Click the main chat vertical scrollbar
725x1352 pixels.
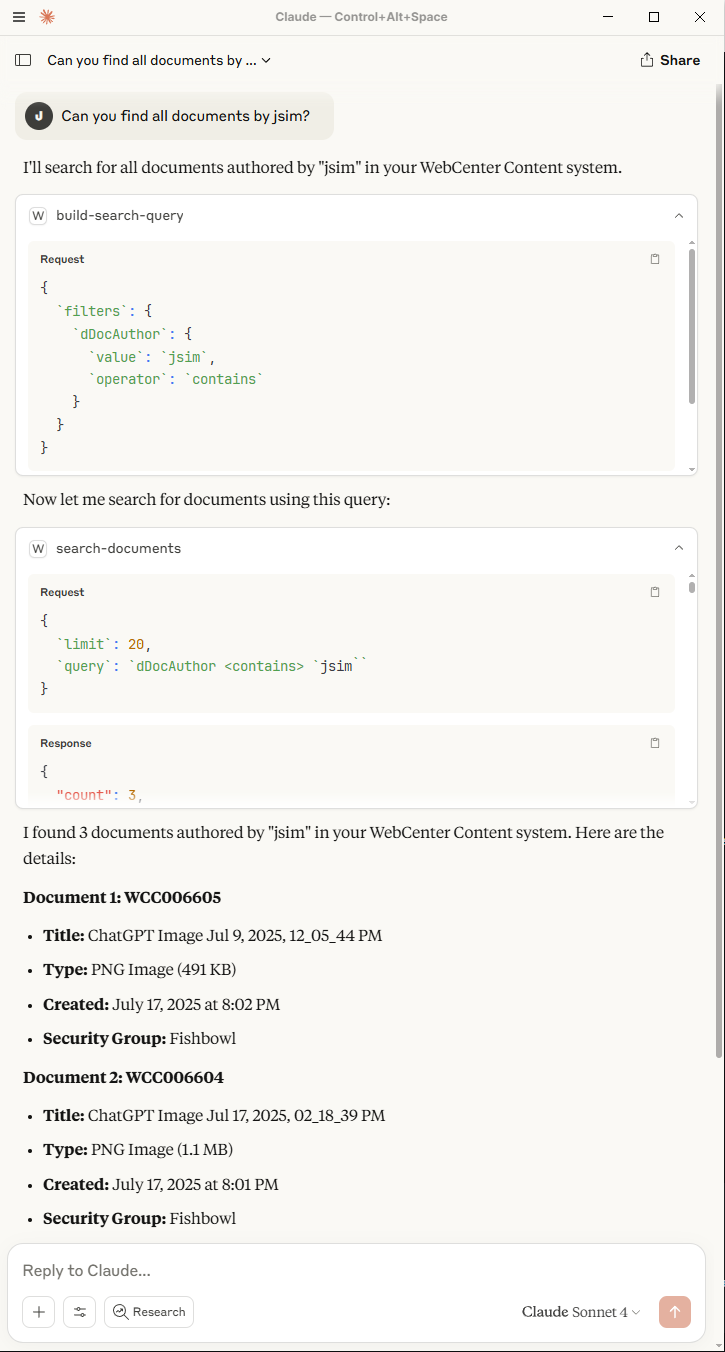click(x=719, y=570)
